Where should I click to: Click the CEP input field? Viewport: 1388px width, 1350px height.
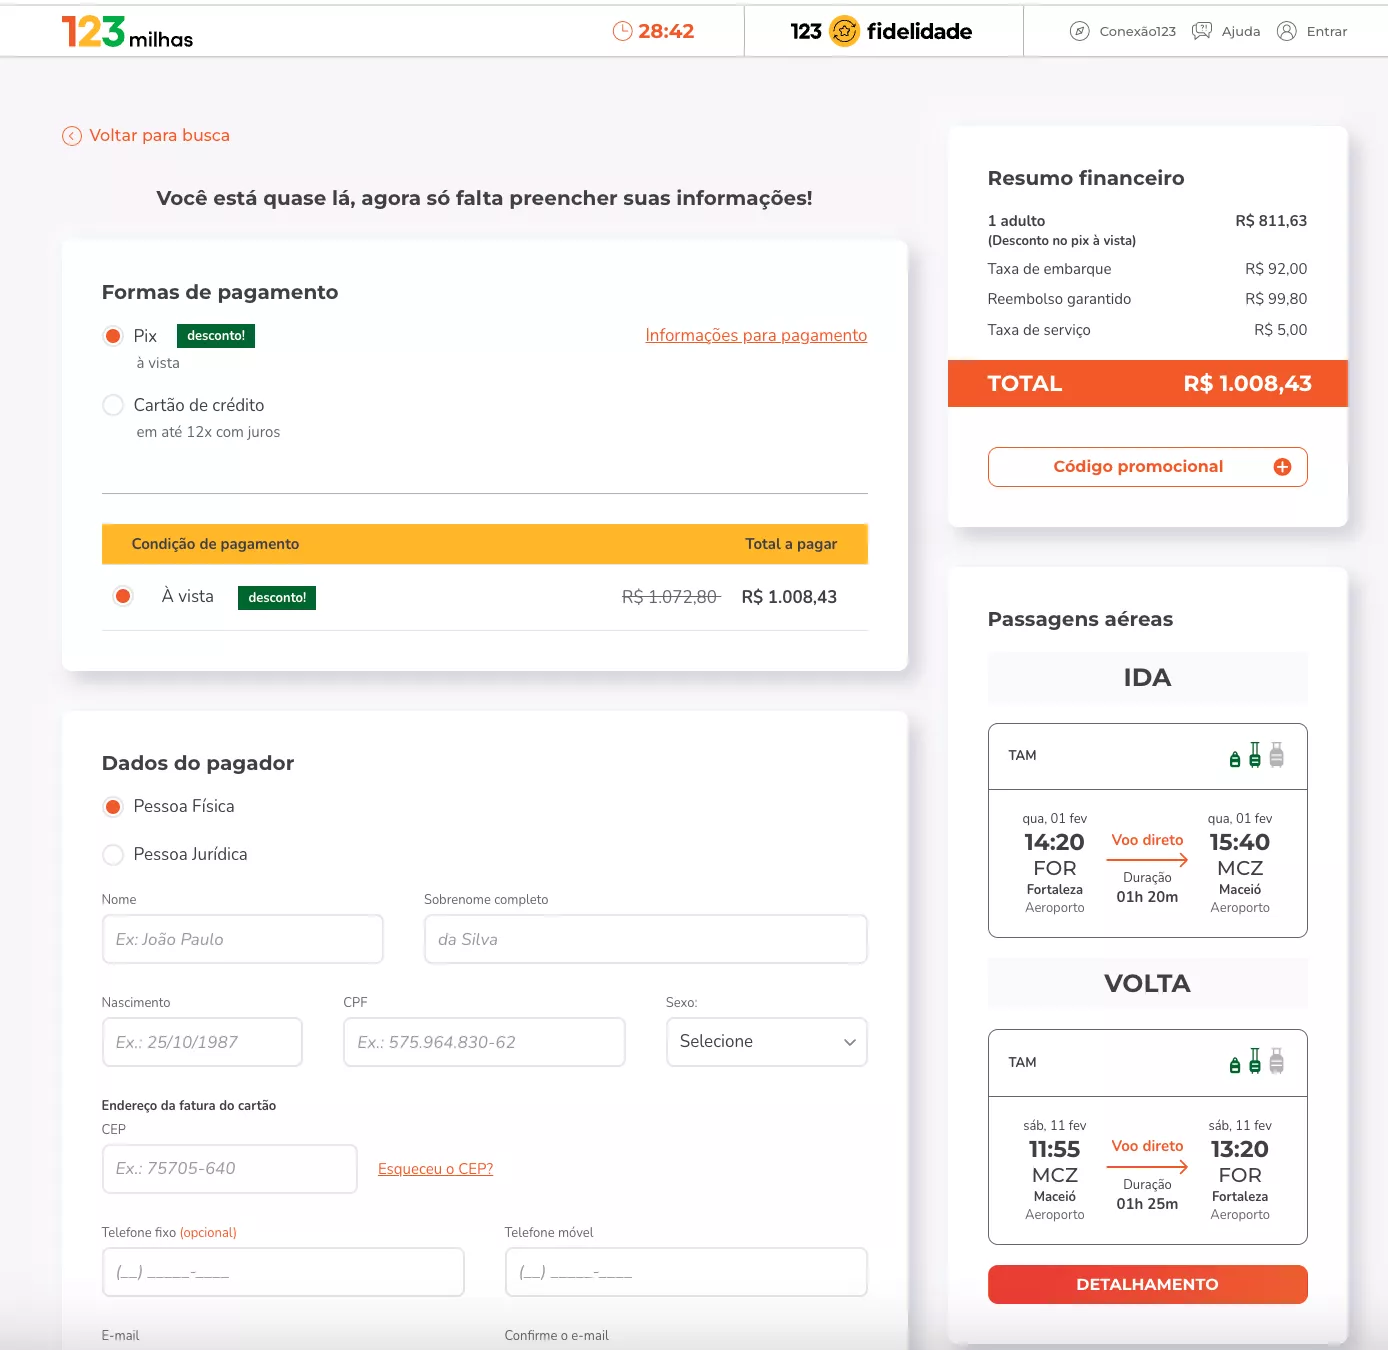[x=230, y=1169]
